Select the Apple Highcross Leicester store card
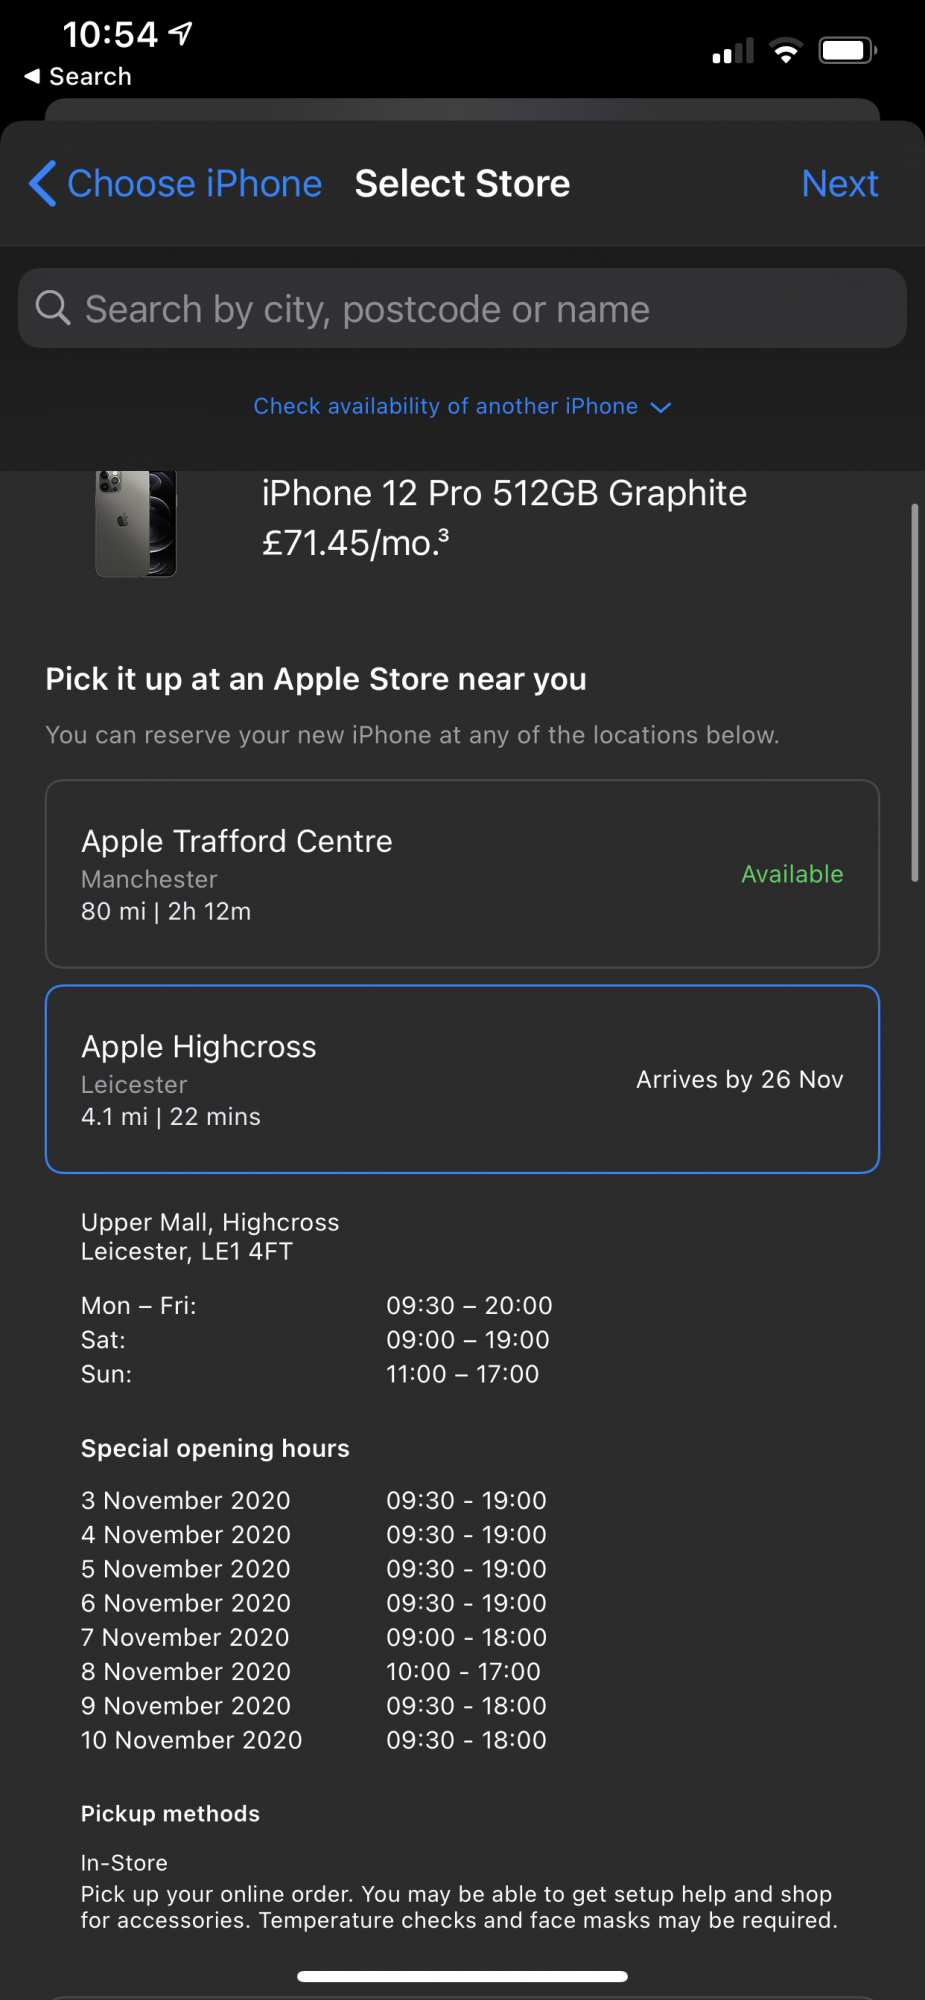925x2000 pixels. (x=462, y=1079)
